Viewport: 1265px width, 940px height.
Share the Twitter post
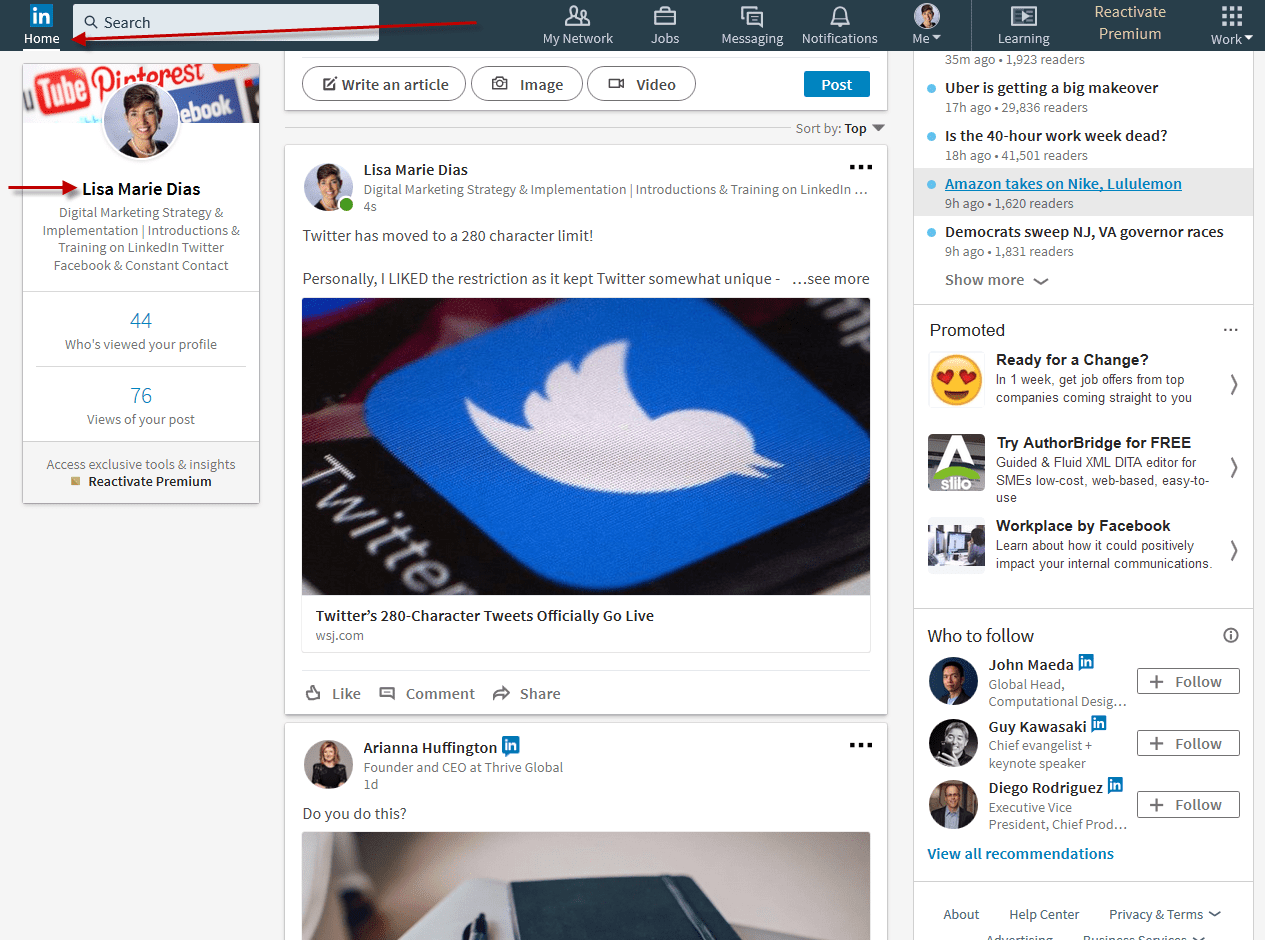[527, 693]
